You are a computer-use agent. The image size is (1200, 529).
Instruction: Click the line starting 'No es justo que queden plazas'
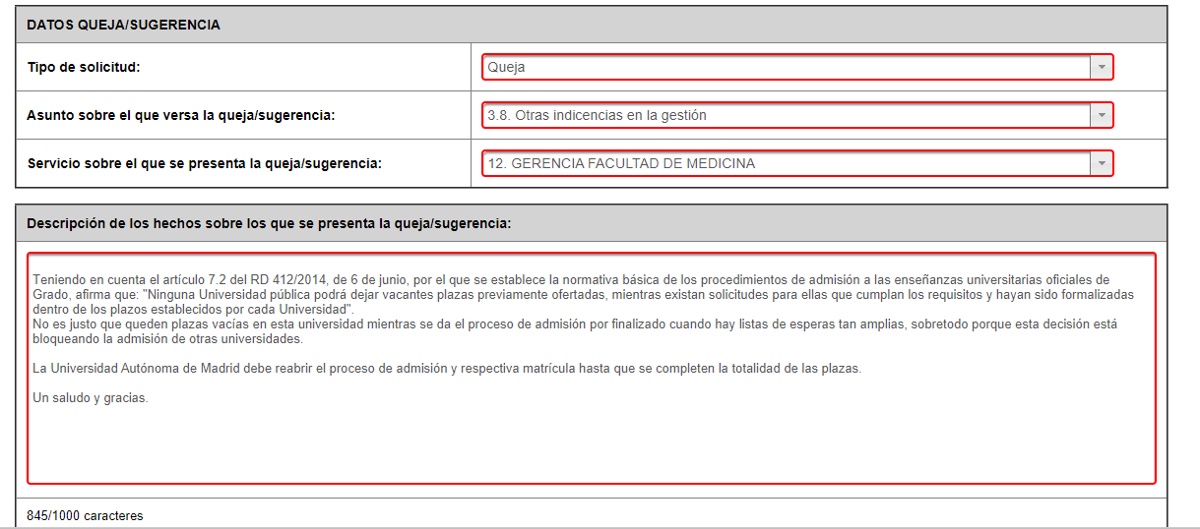(x=575, y=325)
